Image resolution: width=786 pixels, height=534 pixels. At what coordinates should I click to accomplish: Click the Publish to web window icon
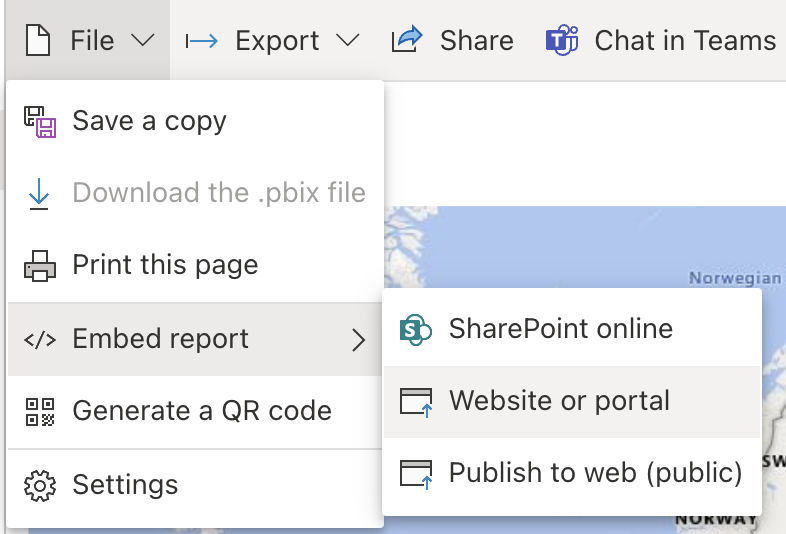[416, 474]
